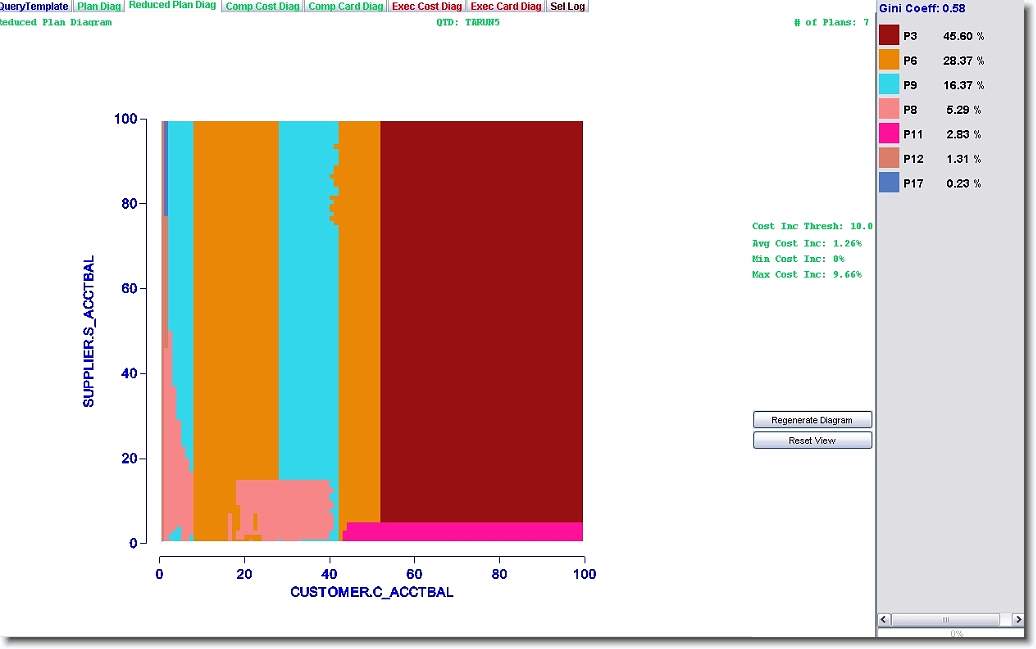Switch to the Exec Cost Diag tab
The image size is (1036, 649).
[427, 6]
